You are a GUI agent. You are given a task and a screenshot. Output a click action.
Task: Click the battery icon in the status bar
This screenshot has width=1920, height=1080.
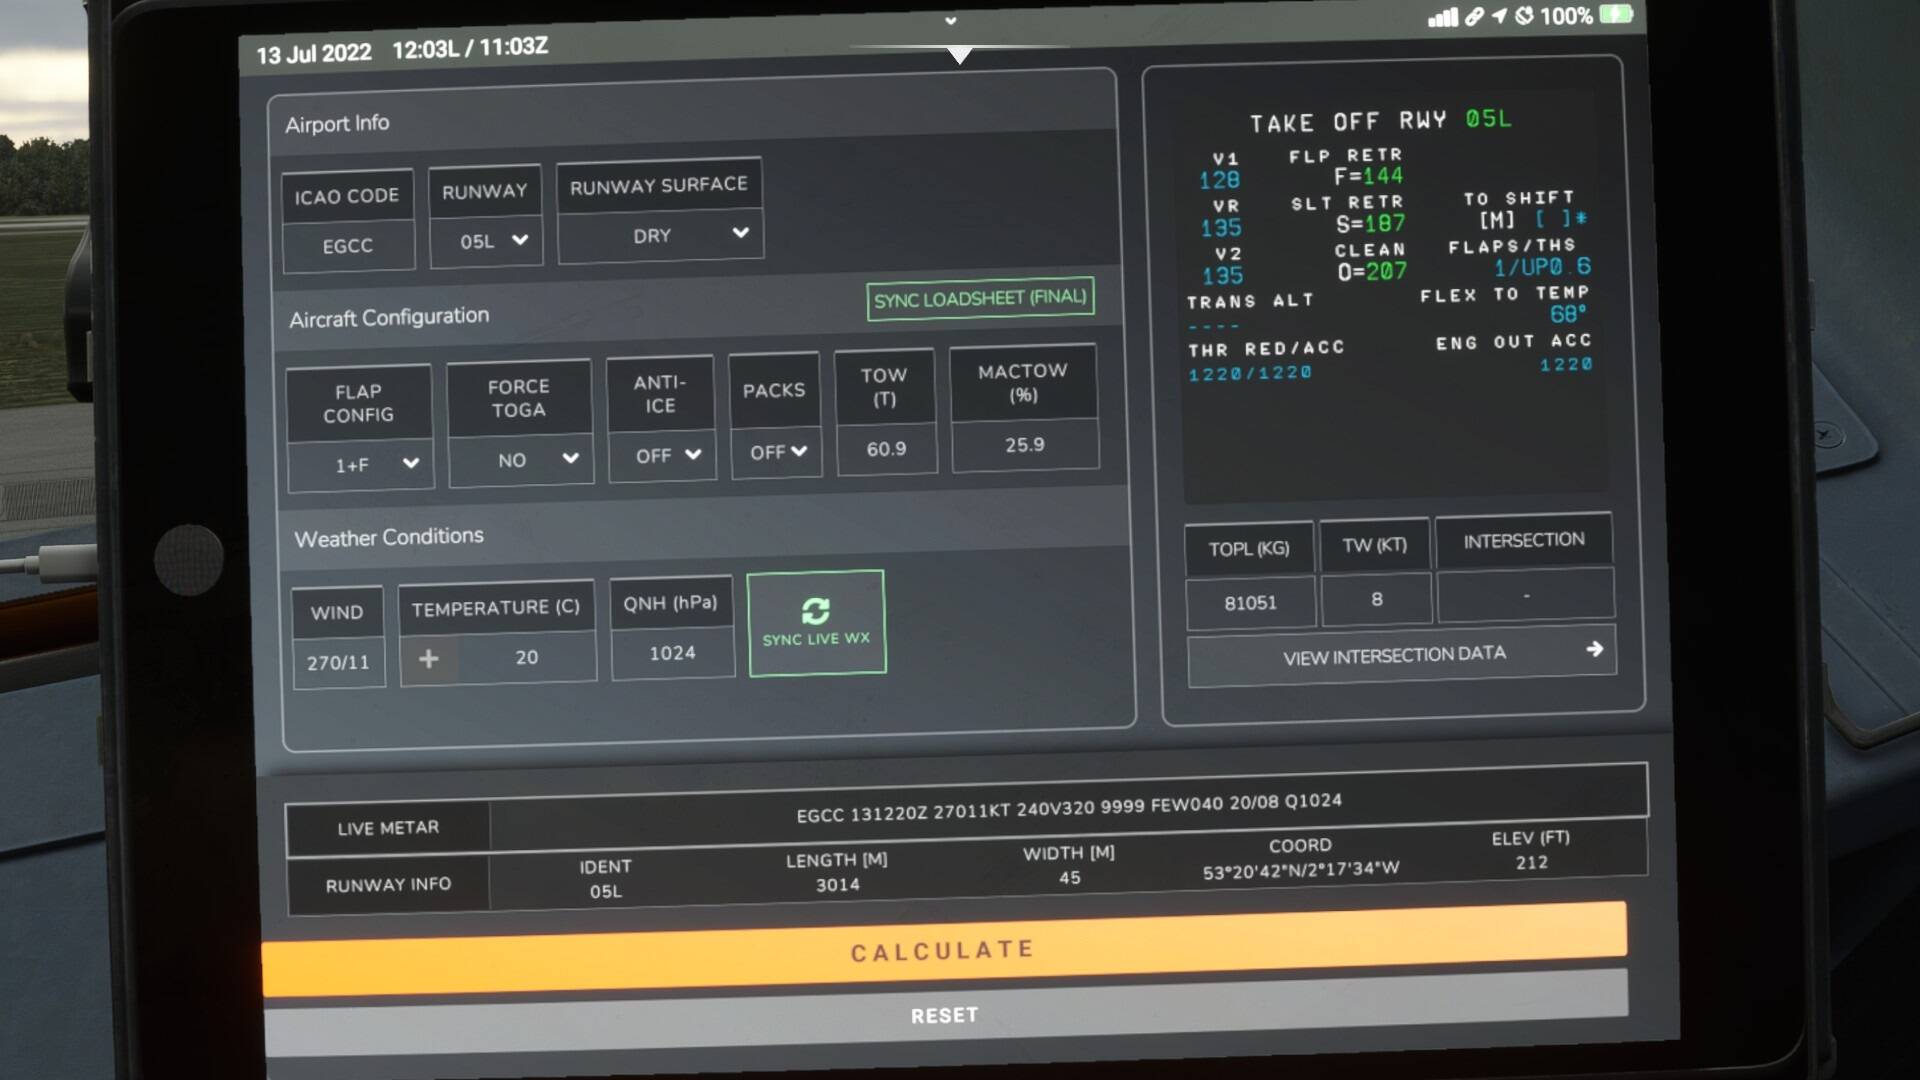(1616, 14)
